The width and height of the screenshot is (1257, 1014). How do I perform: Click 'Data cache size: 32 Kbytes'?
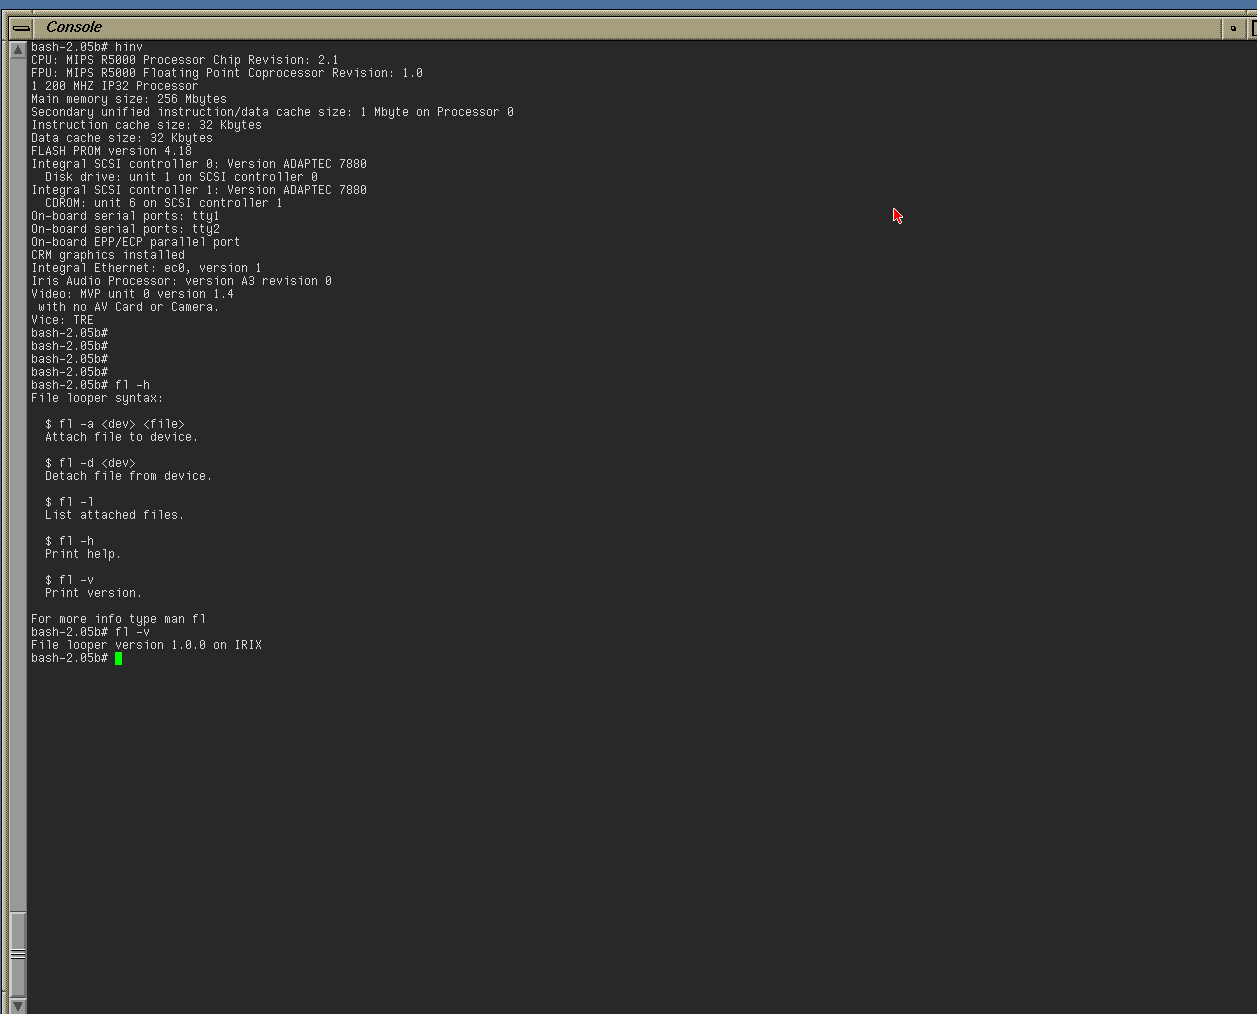click(x=122, y=138)
